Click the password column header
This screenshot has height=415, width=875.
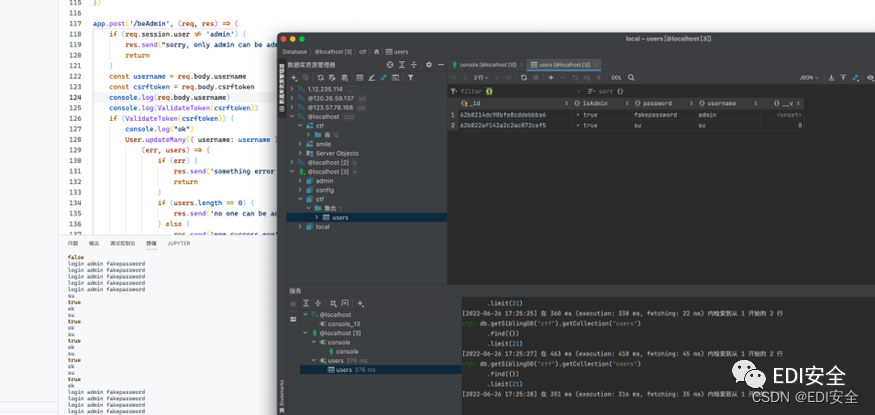click(662, 103)
